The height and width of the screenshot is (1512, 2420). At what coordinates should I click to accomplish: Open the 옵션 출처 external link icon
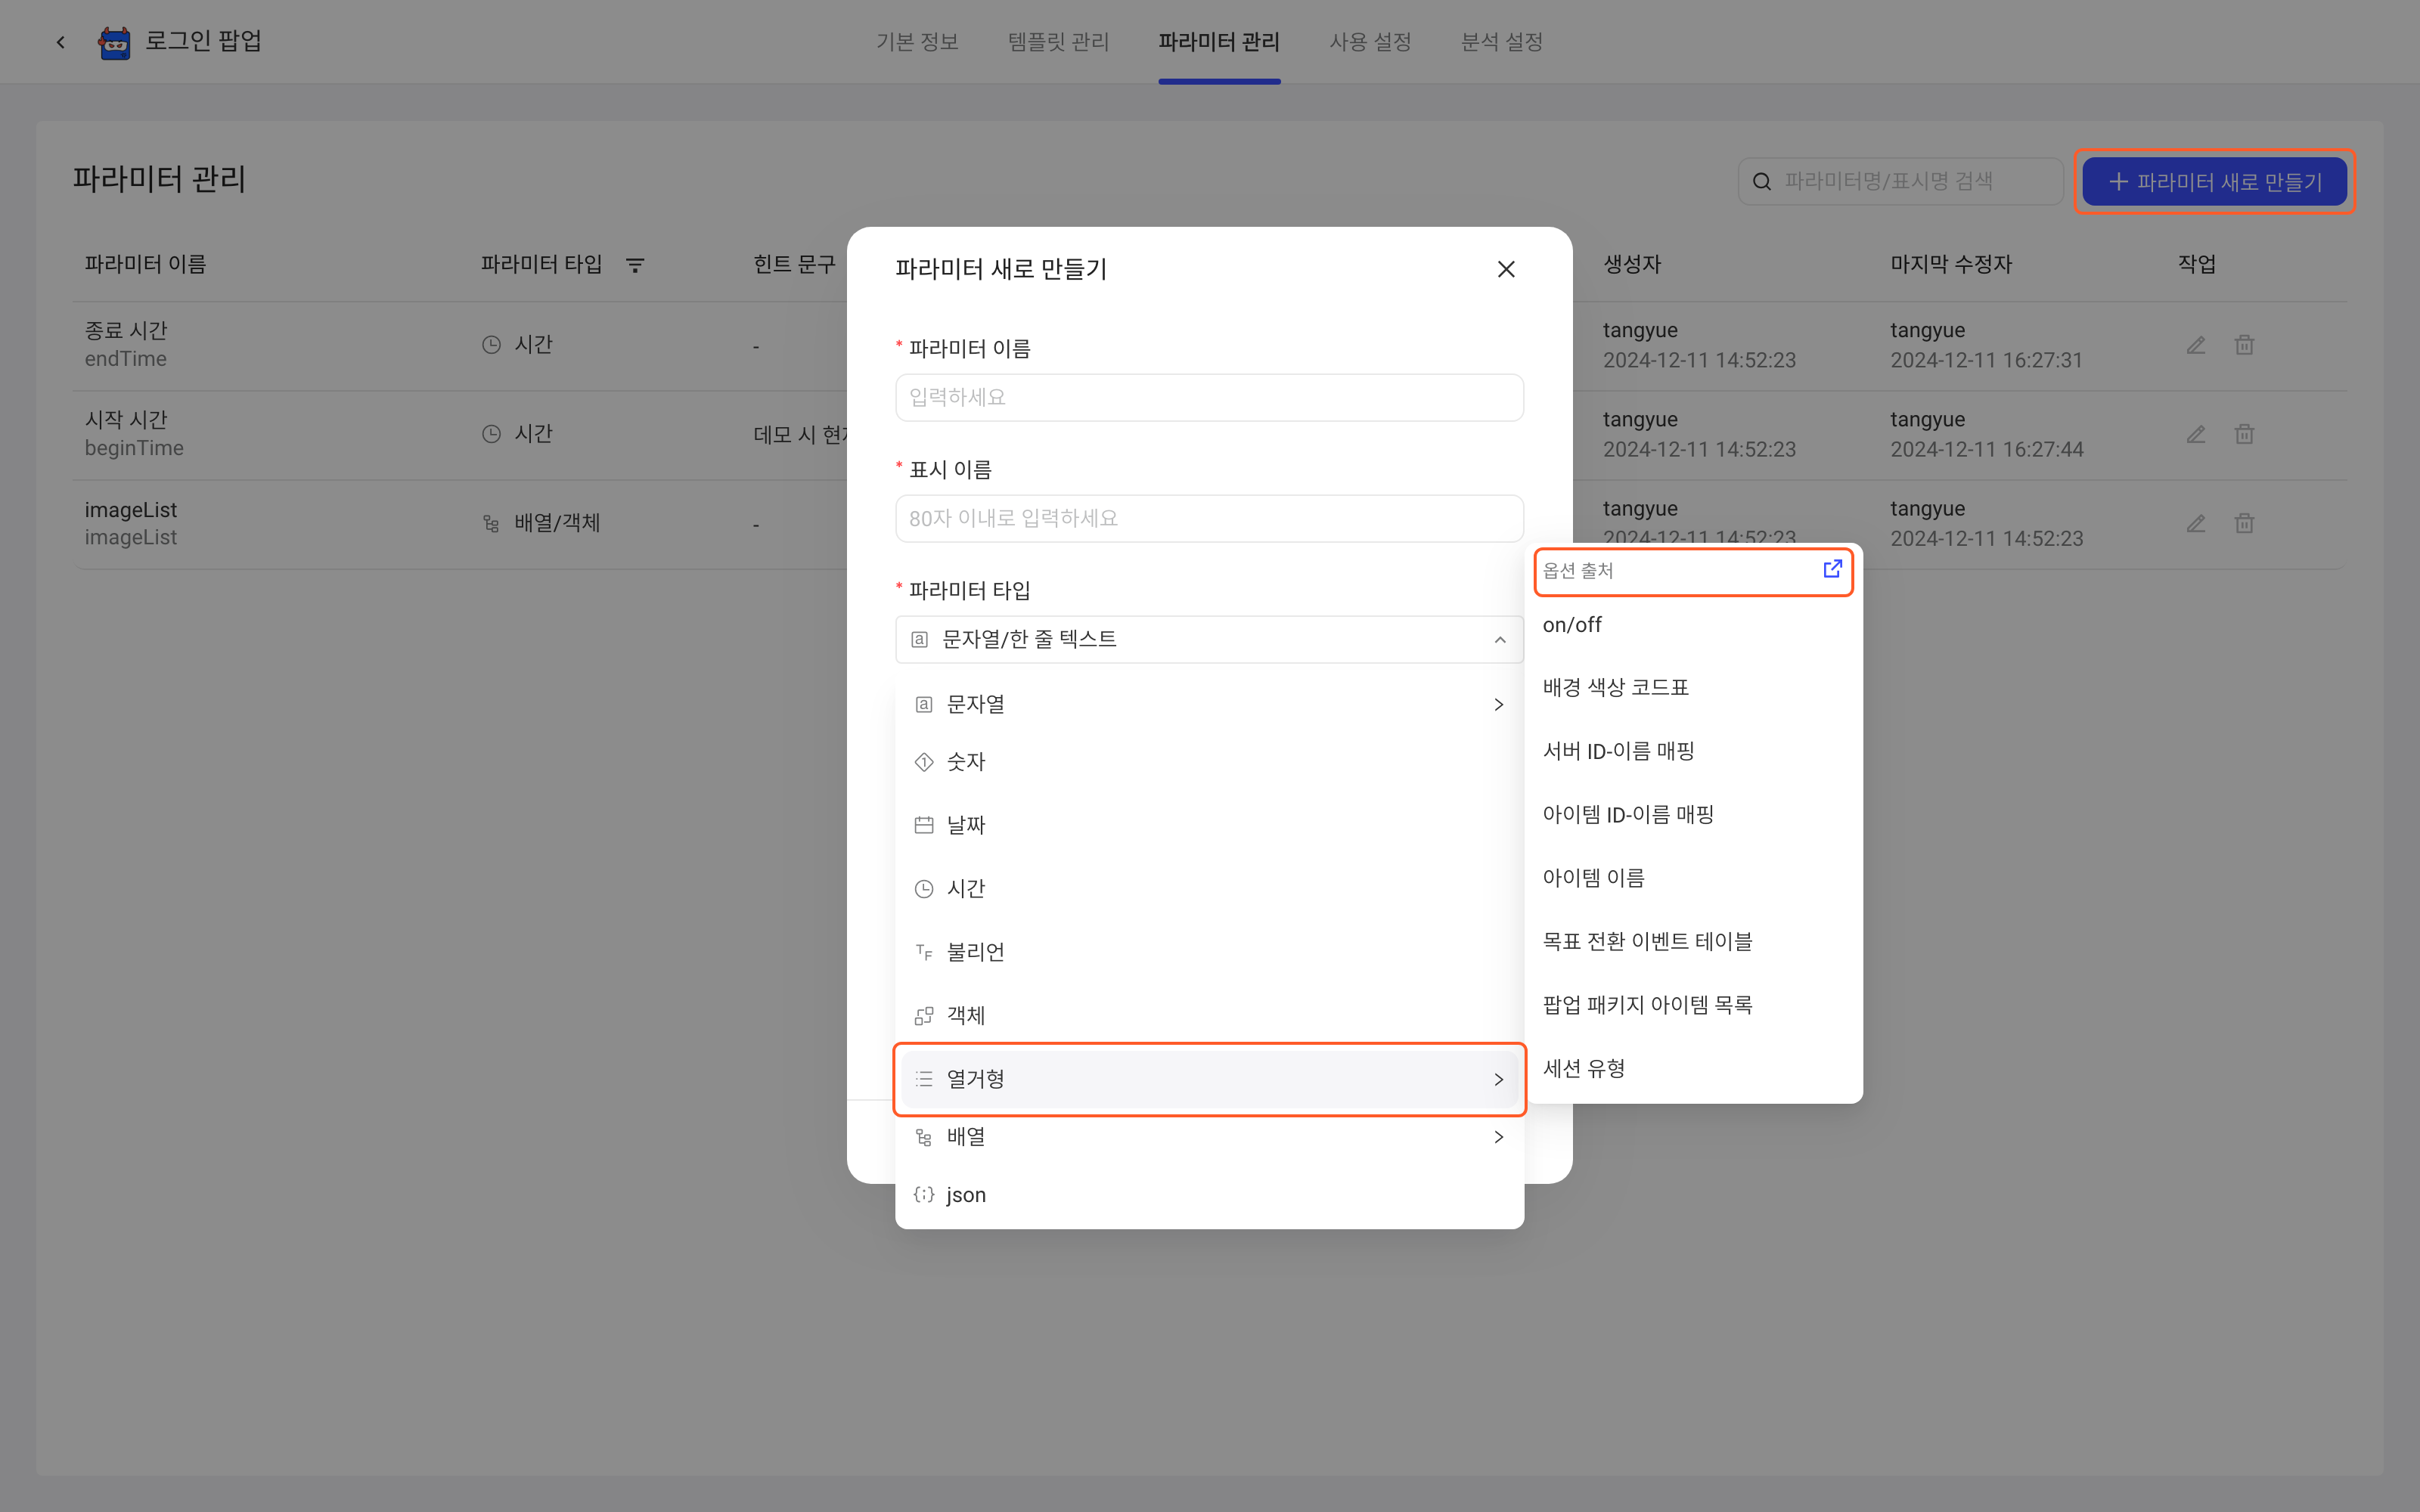coord(1832,569)
